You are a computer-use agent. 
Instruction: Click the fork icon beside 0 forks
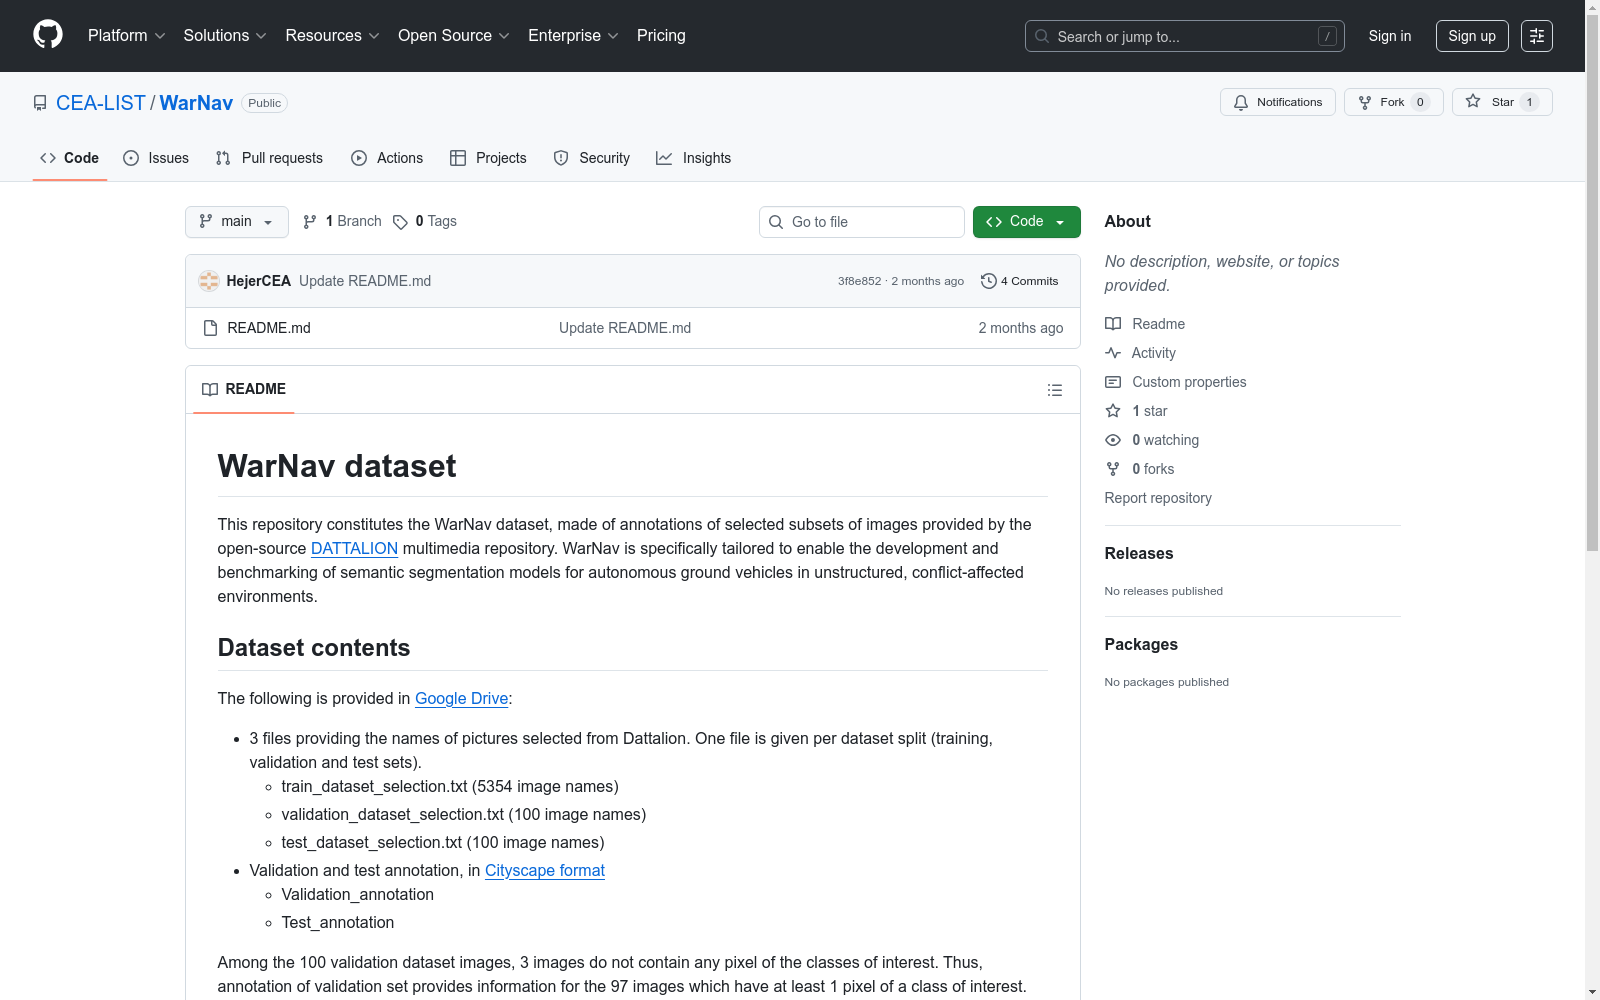point(1113,469)
